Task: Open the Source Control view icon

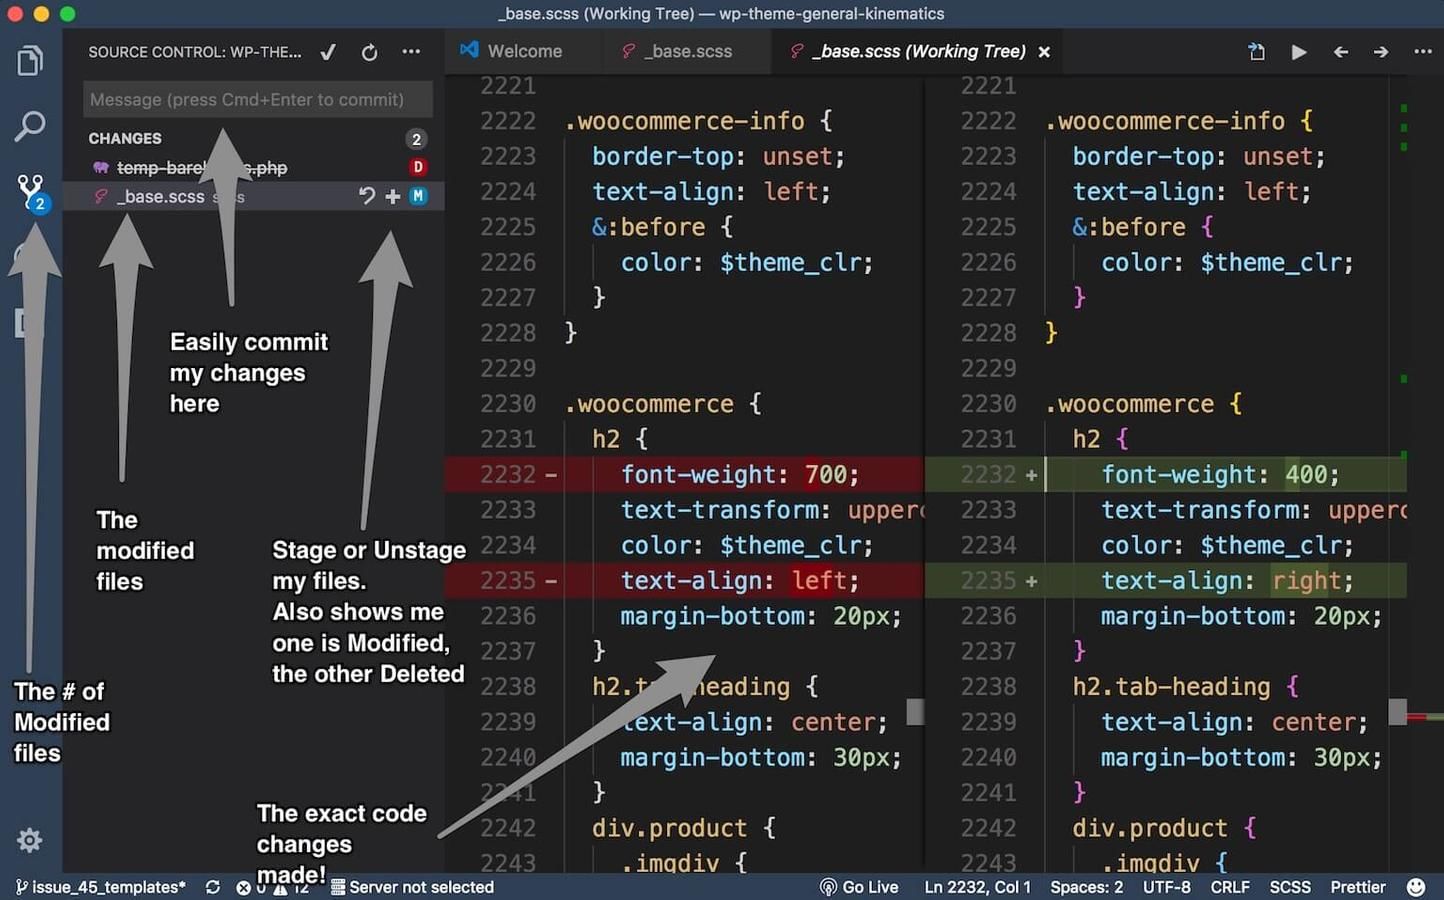Action: pos(31,191)
